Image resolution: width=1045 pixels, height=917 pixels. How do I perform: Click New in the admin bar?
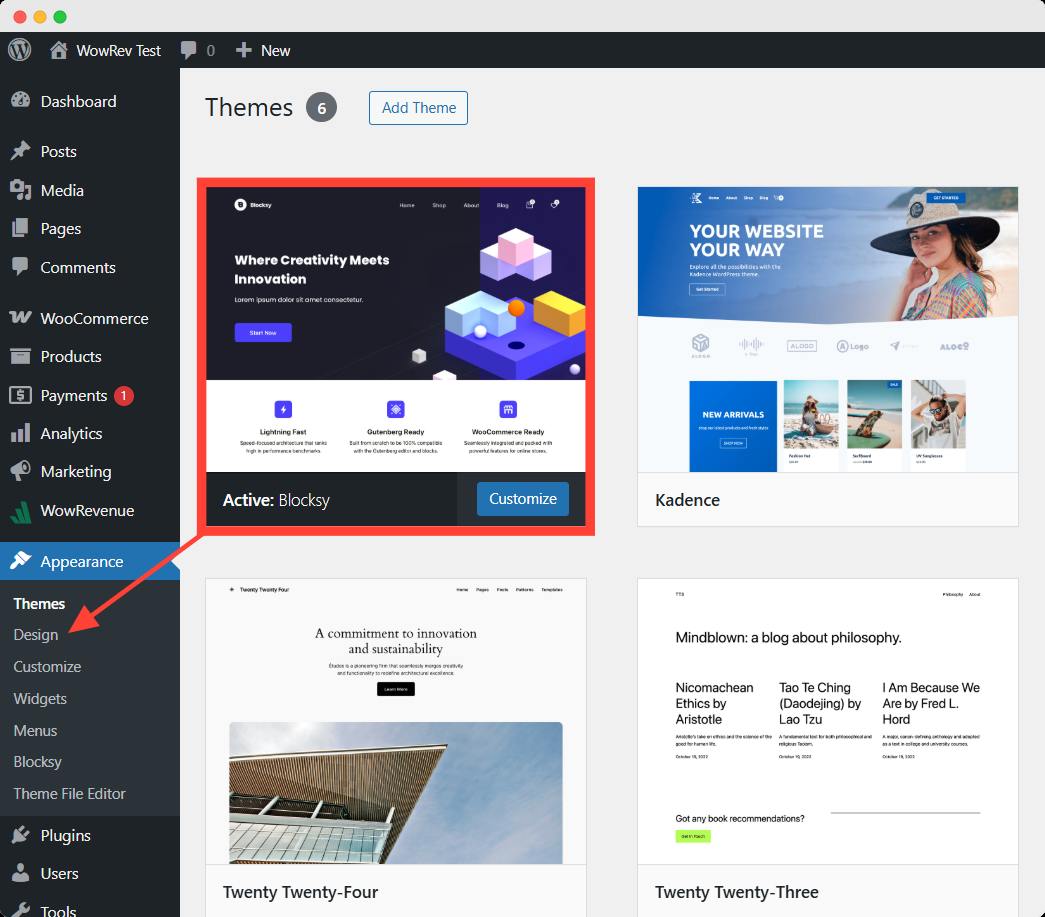[275, 51]
